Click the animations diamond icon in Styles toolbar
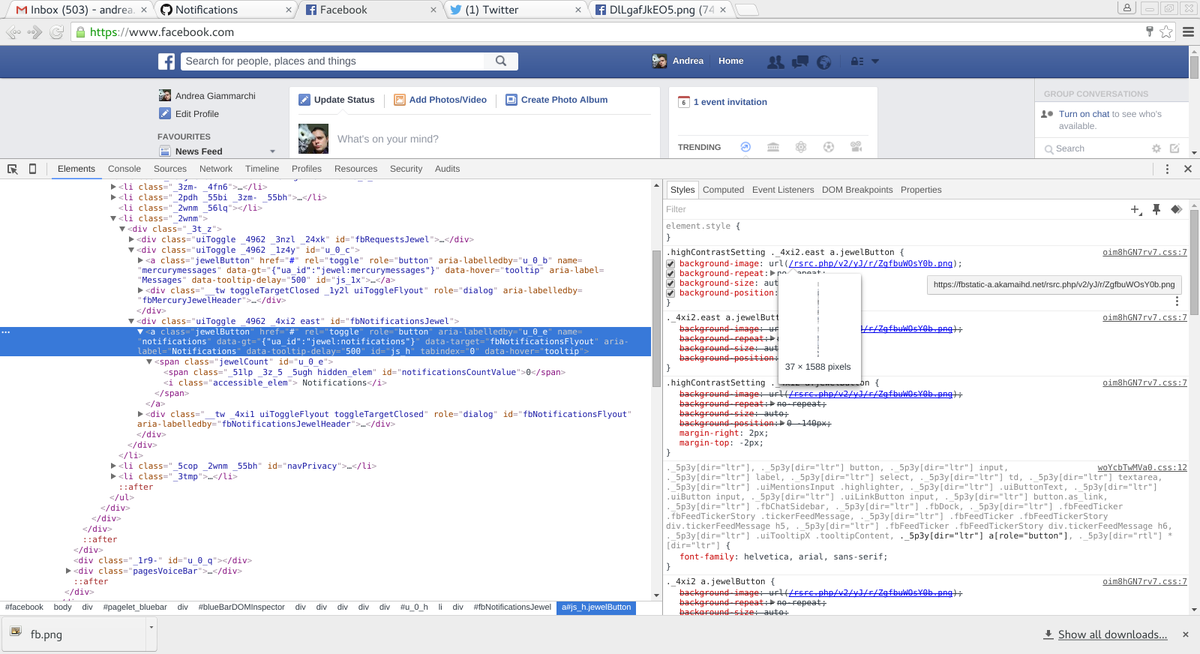Image resolution: width=1200 pixels, height=654 pixels. tap(1177, 210)
